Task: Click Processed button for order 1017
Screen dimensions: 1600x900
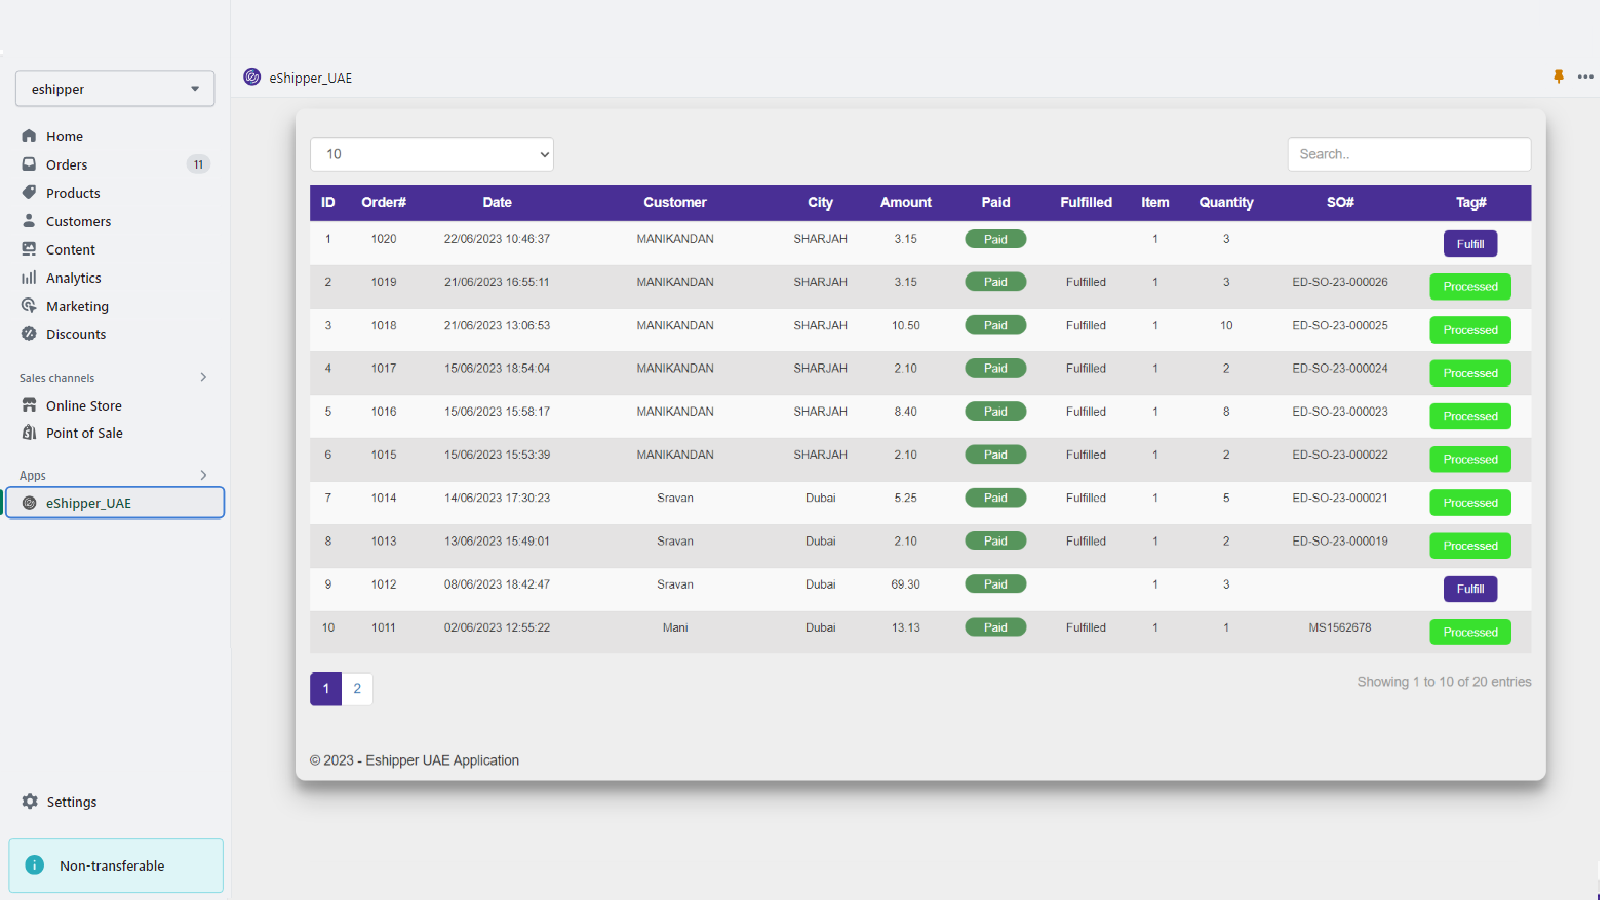Action: point(1470,373)
